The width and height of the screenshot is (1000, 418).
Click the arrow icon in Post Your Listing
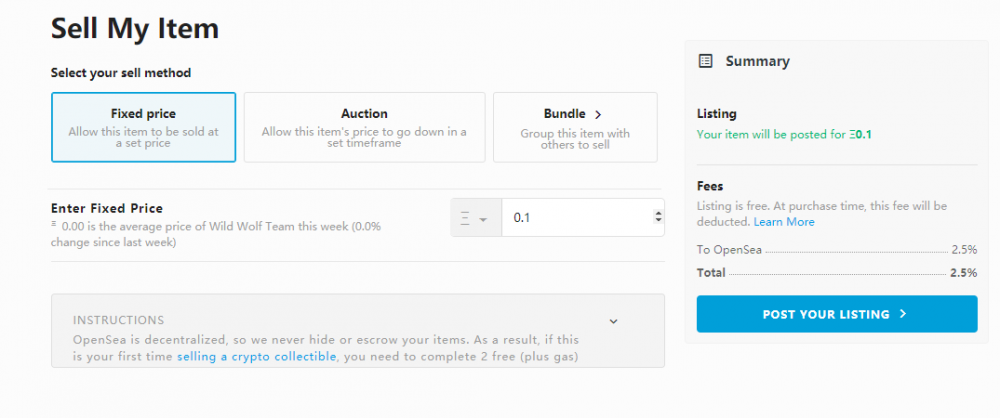(903, 314)
